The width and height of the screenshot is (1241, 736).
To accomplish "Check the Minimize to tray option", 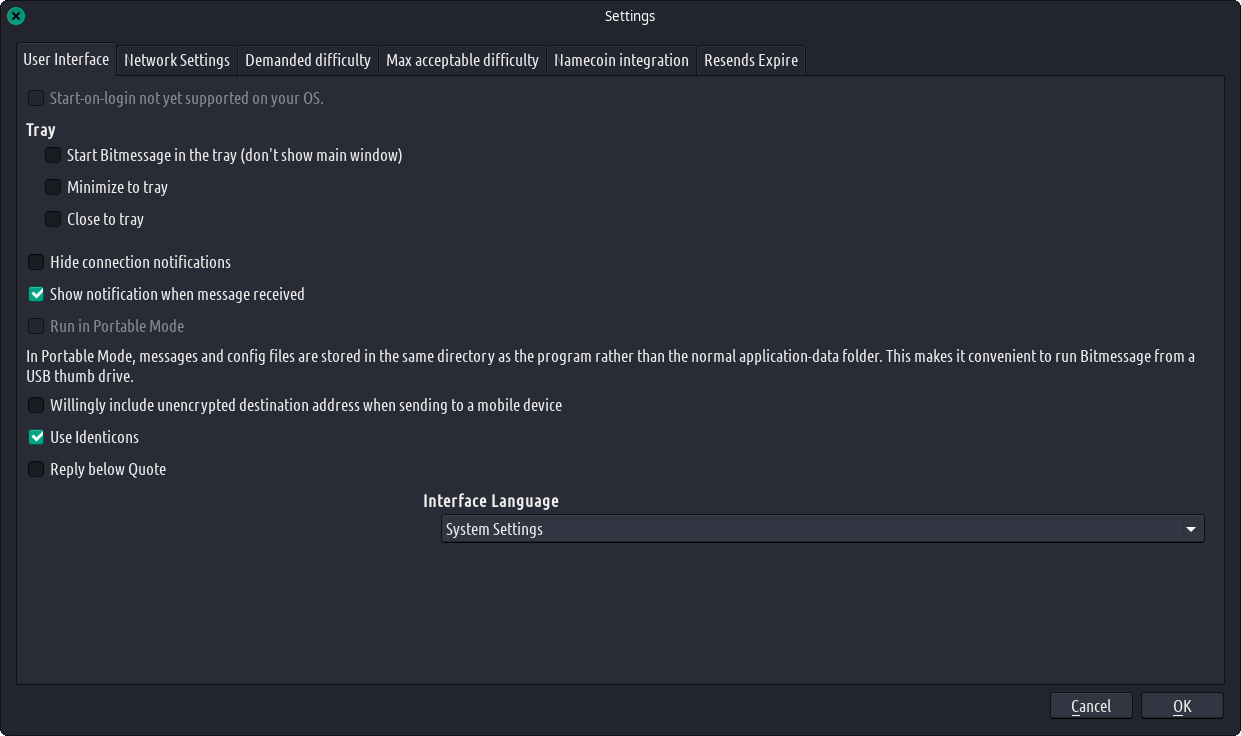I will point(53,187).
